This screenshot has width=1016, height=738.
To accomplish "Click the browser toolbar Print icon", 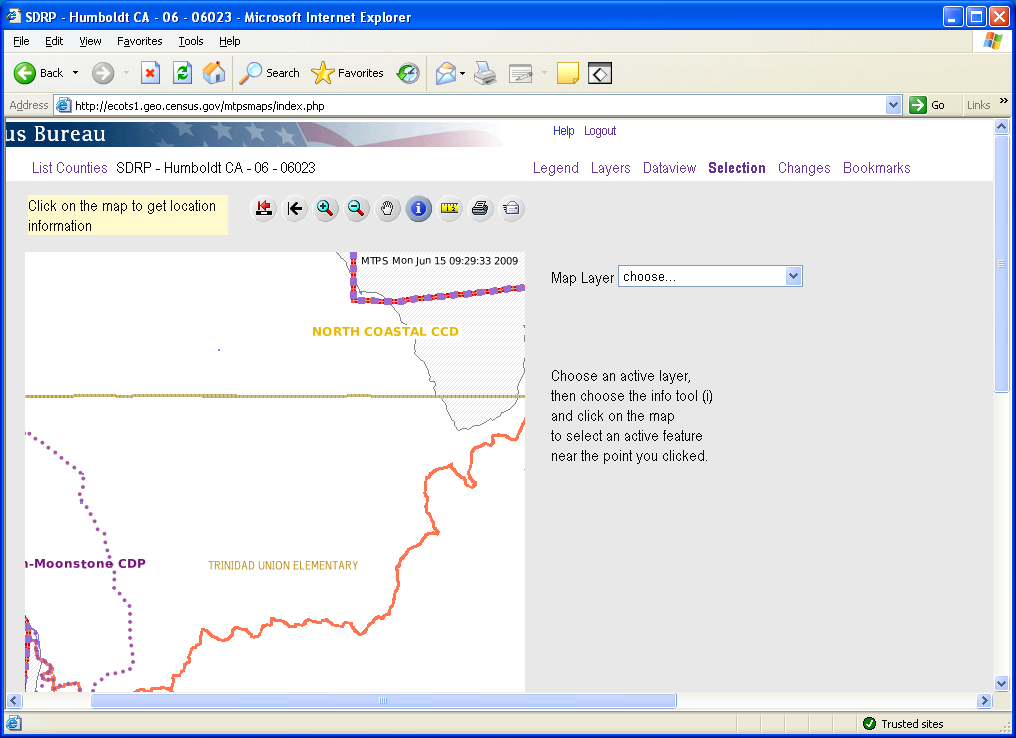I will coord(485,73).
